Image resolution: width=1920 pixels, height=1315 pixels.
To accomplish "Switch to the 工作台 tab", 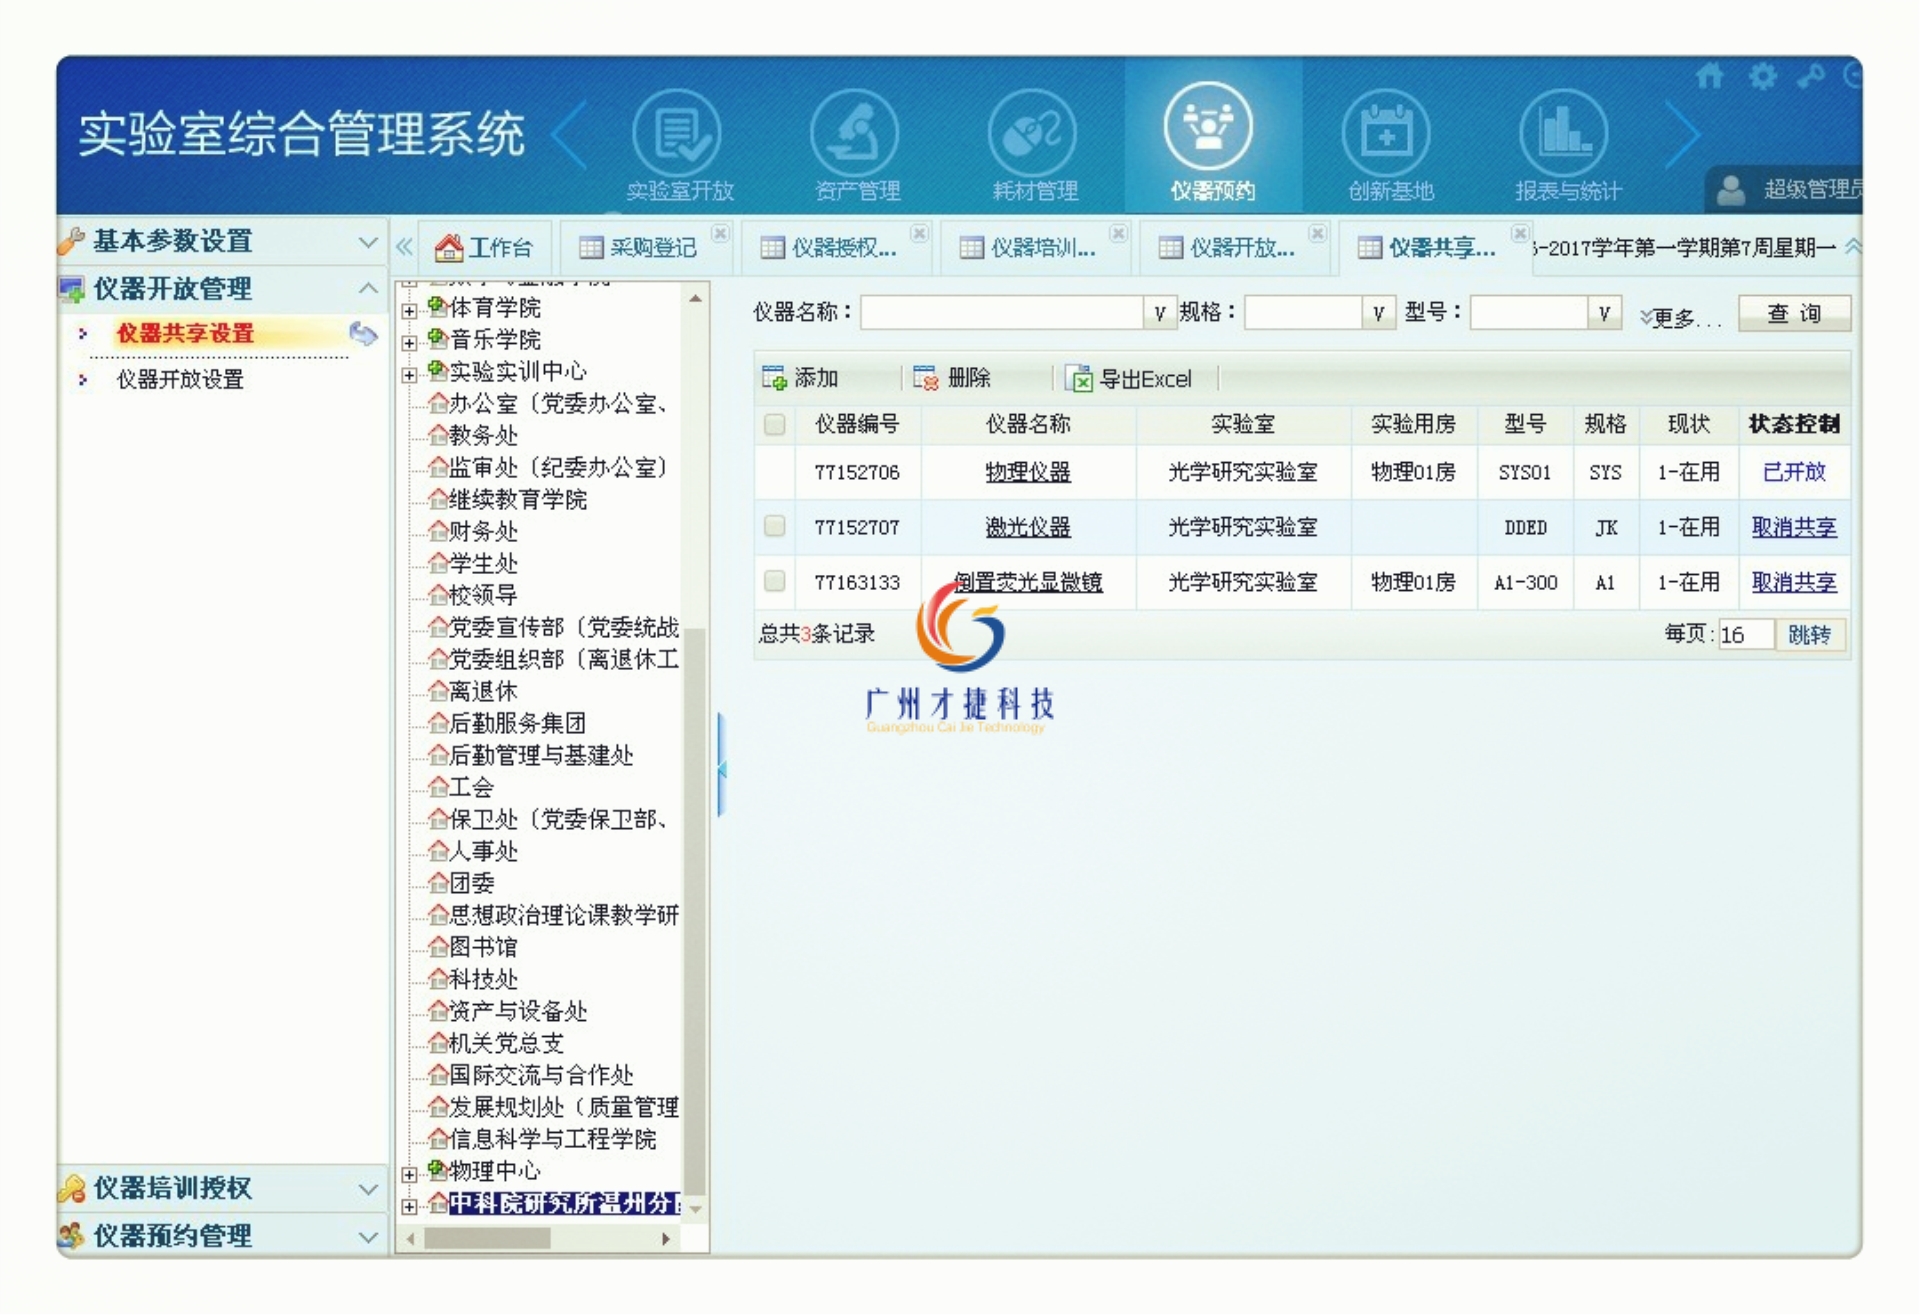I will [x=485, y=248].
